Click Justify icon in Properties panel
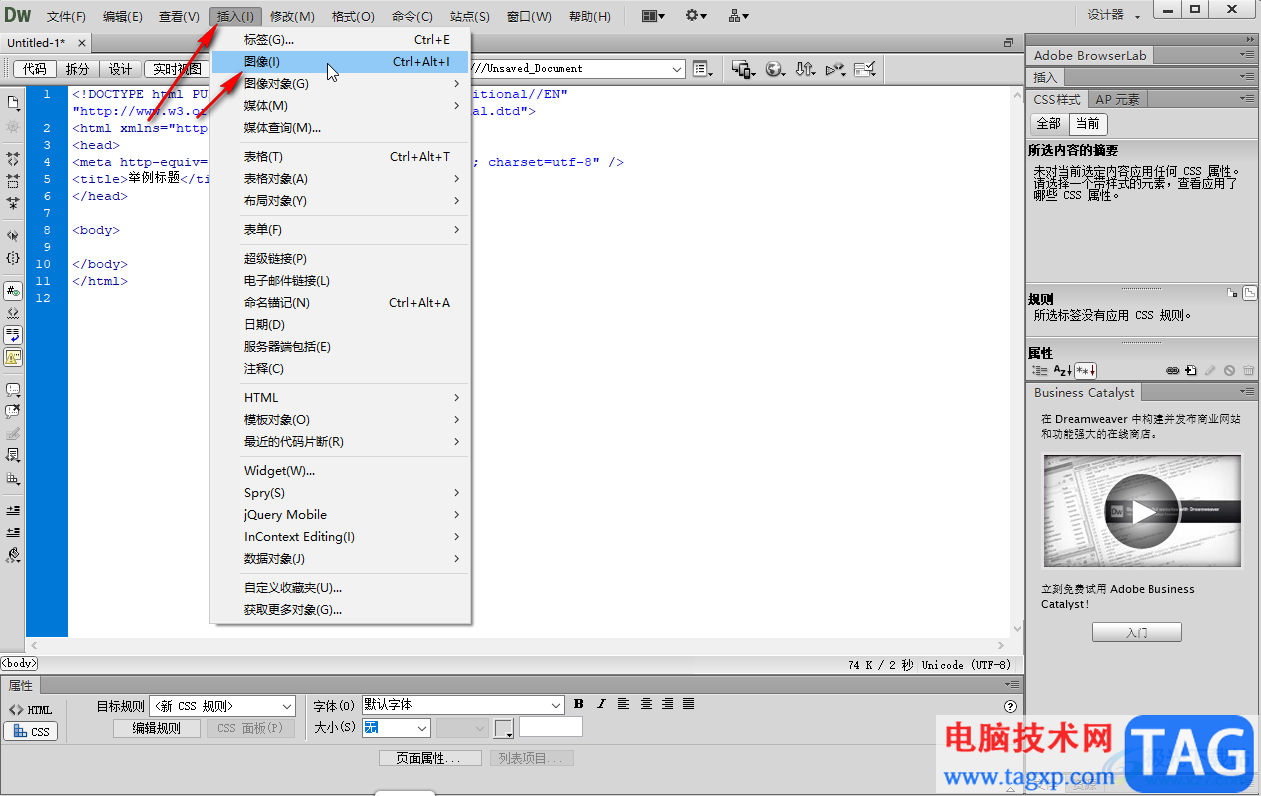The width and height of the screenshot is (1261, 796). pyautogui.click(x=688, y=705)
